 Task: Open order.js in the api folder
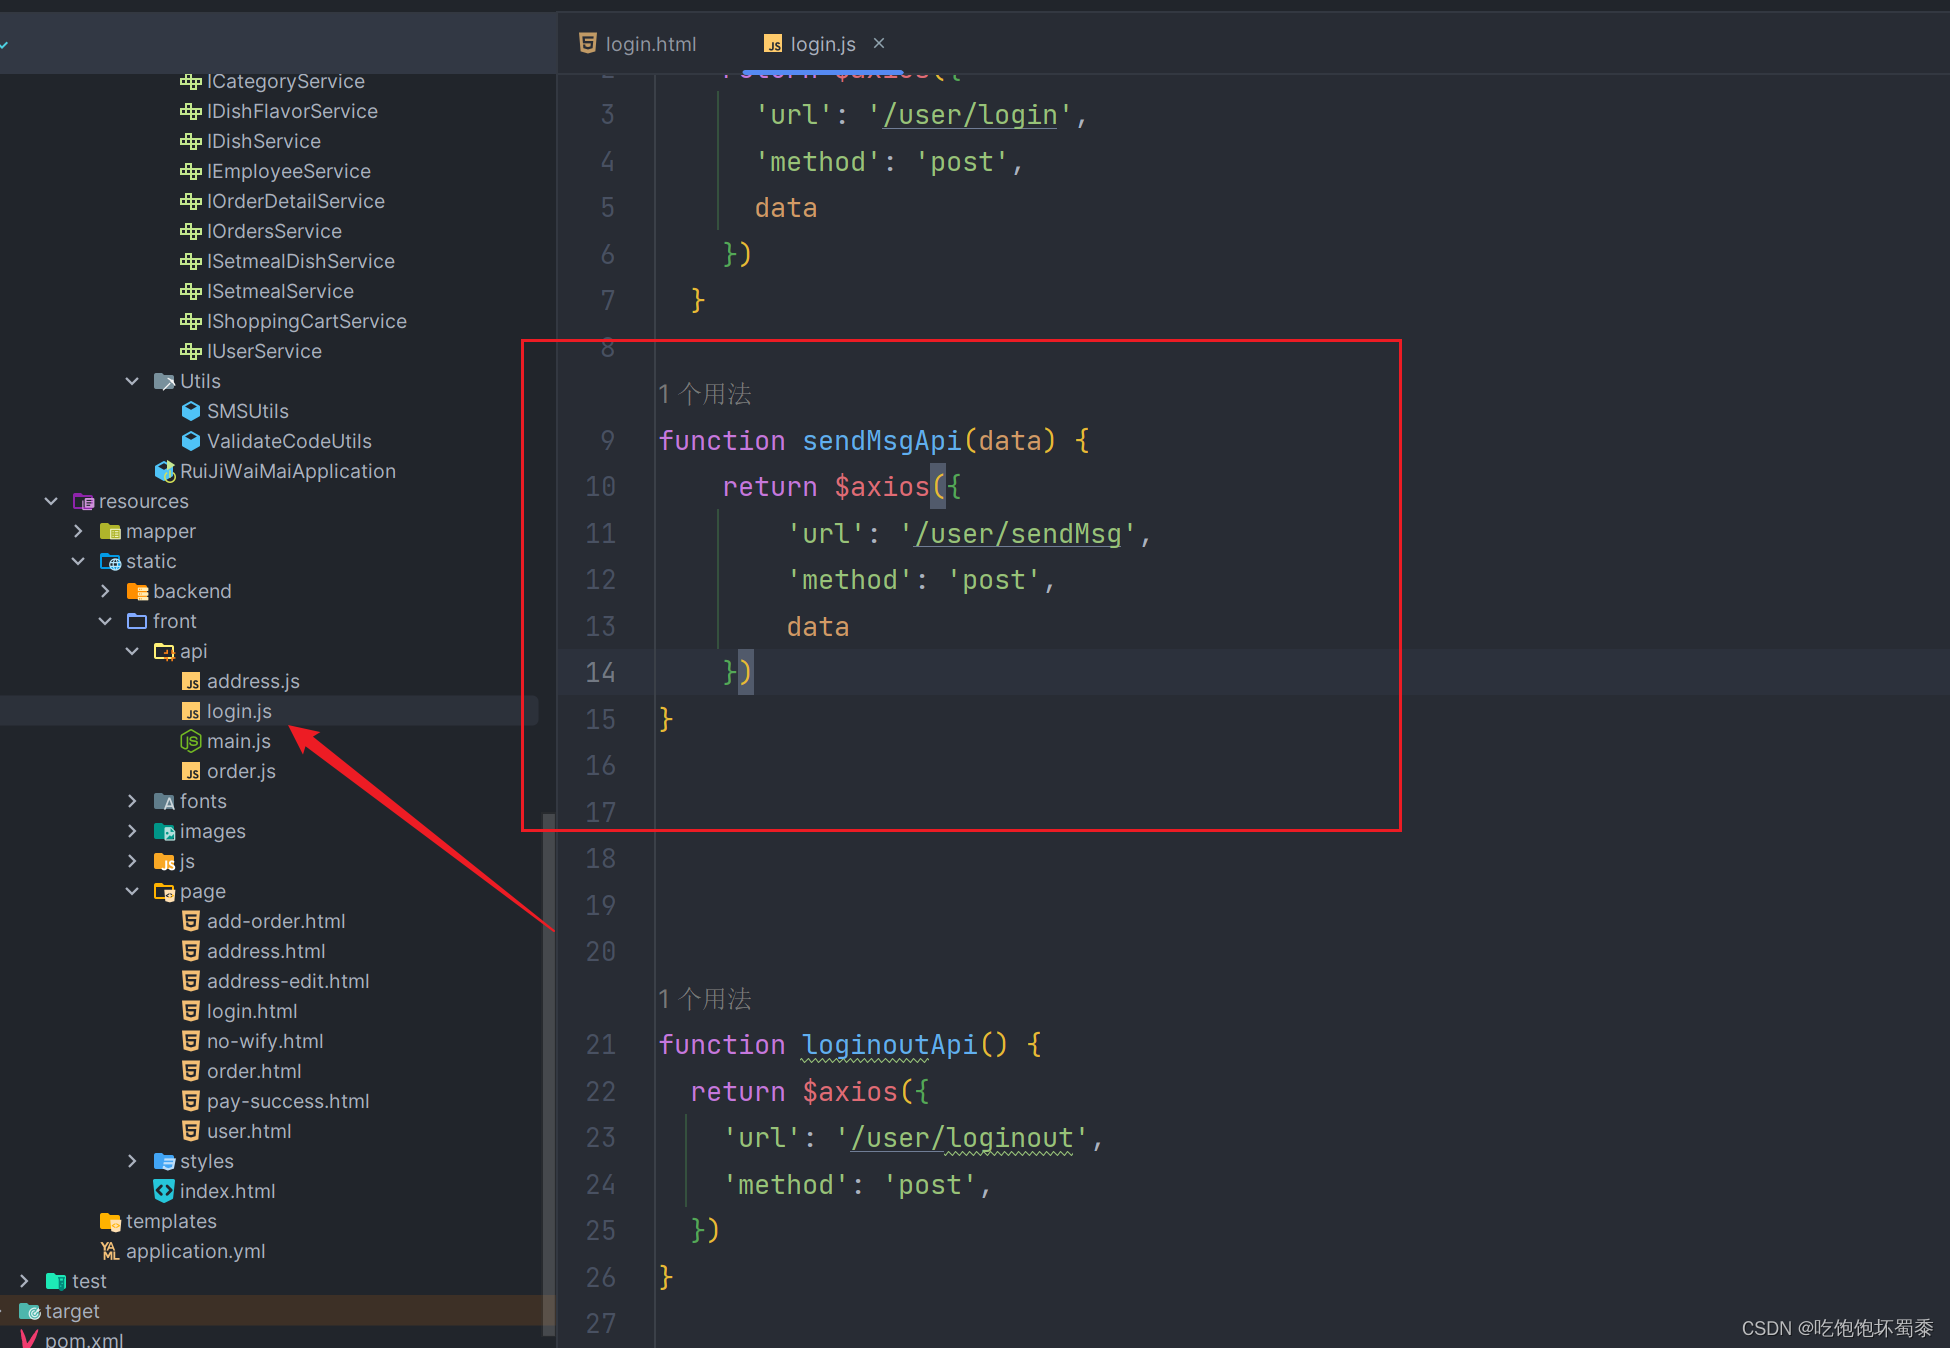(x=241, y=771)
